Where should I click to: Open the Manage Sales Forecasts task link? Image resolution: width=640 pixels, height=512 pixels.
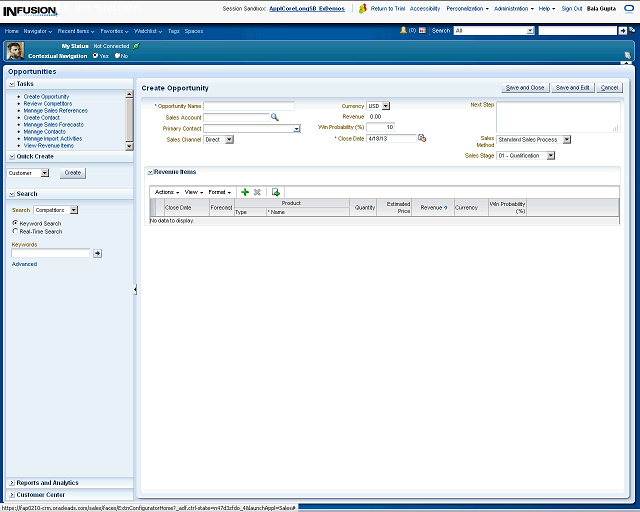(x=53, y=124)
